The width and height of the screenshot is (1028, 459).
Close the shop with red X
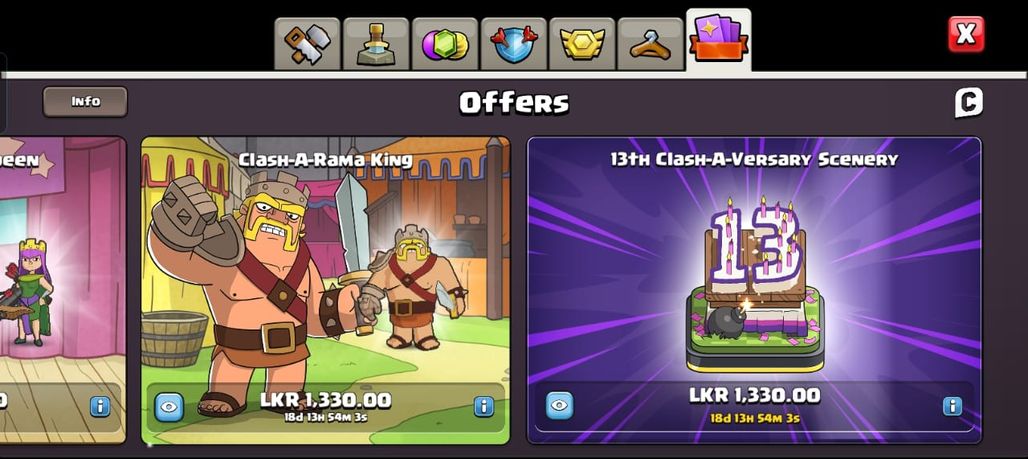pos(966,34)
